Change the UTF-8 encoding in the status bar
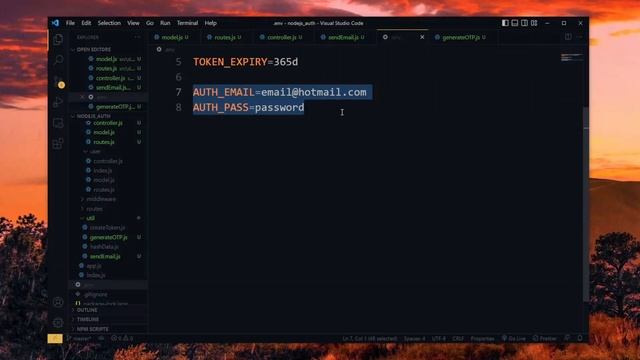Screen dimensions: 640x360 pyautogui.click(x=439, y=338)
